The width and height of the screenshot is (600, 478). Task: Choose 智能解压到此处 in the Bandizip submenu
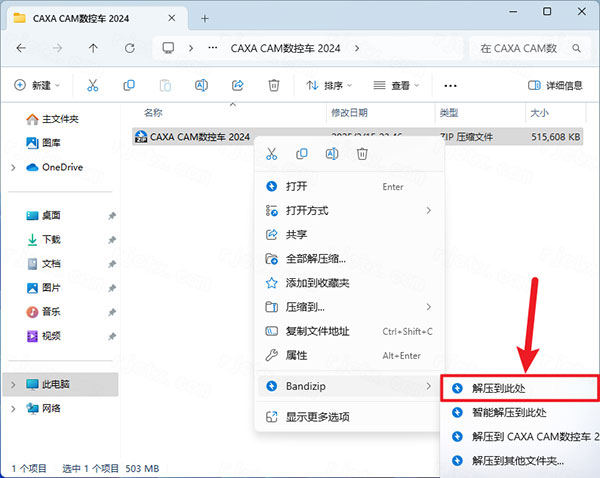[x=521, y=413]
